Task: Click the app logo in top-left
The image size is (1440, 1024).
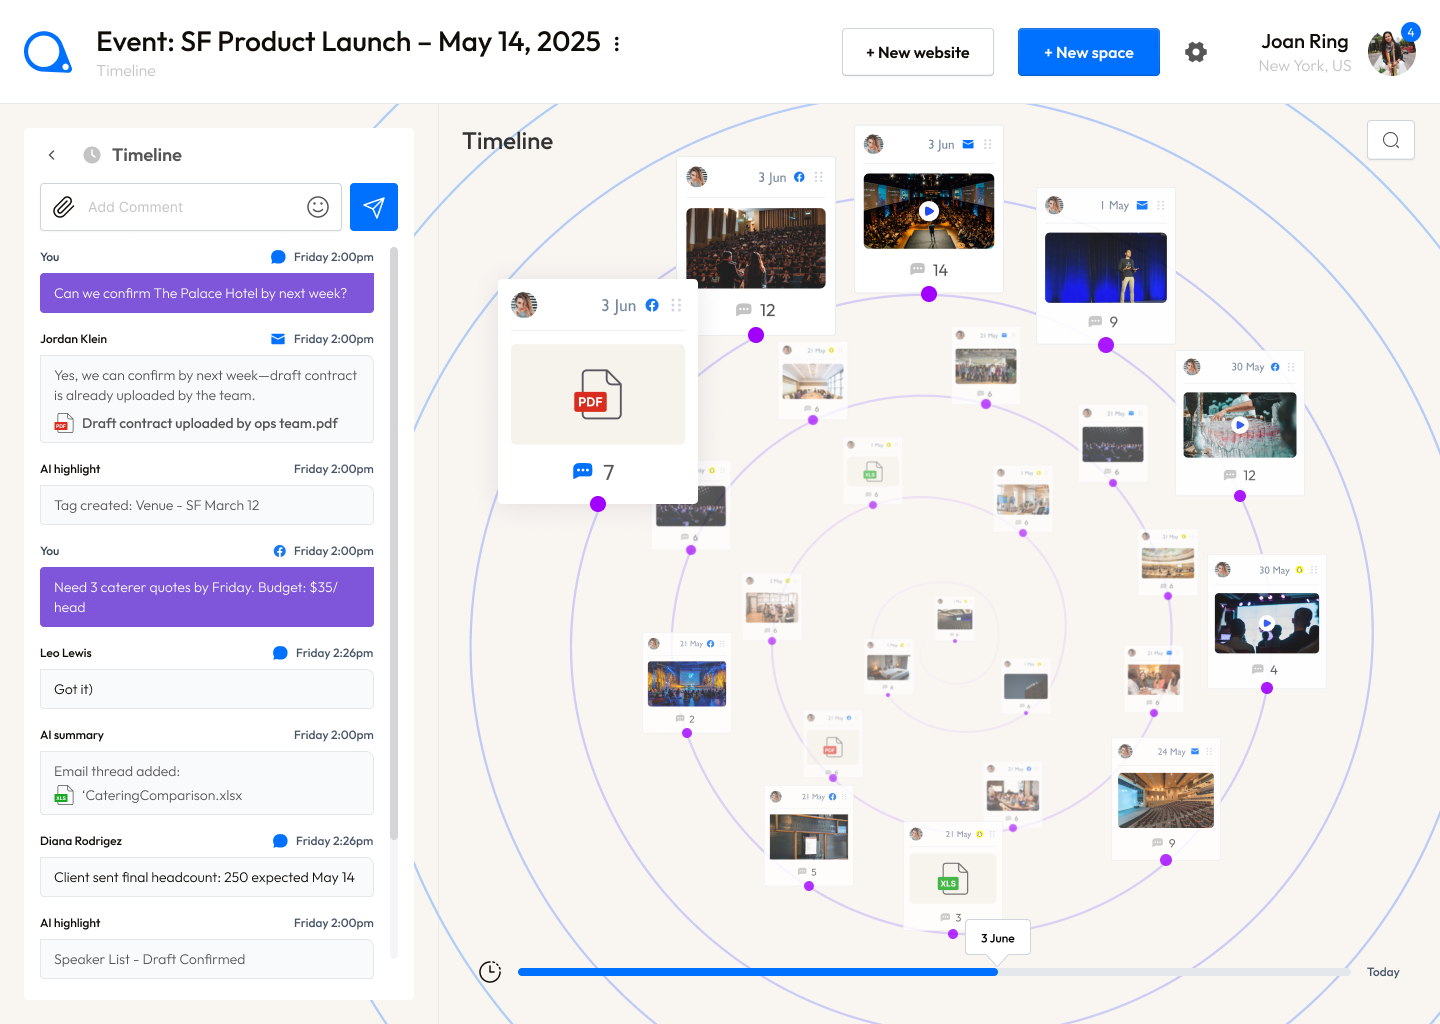Action: coord(47,52)
